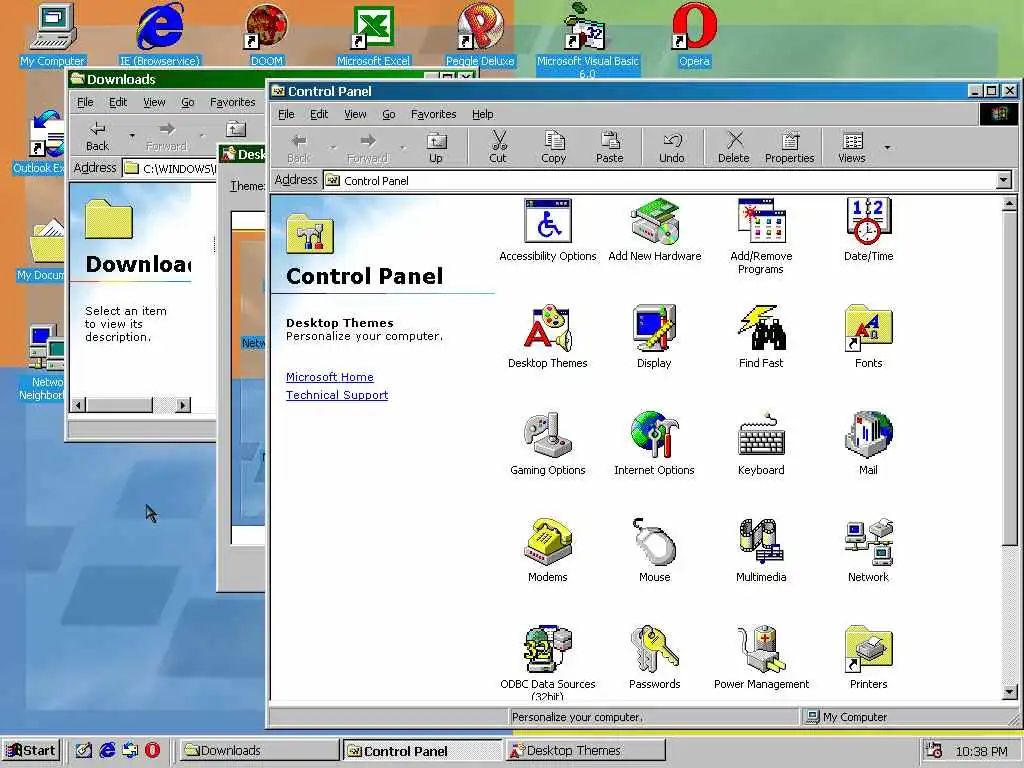Follow the Microsoft Home link
The width and height of the screenshot is (1024, 768).
(330, 377)
